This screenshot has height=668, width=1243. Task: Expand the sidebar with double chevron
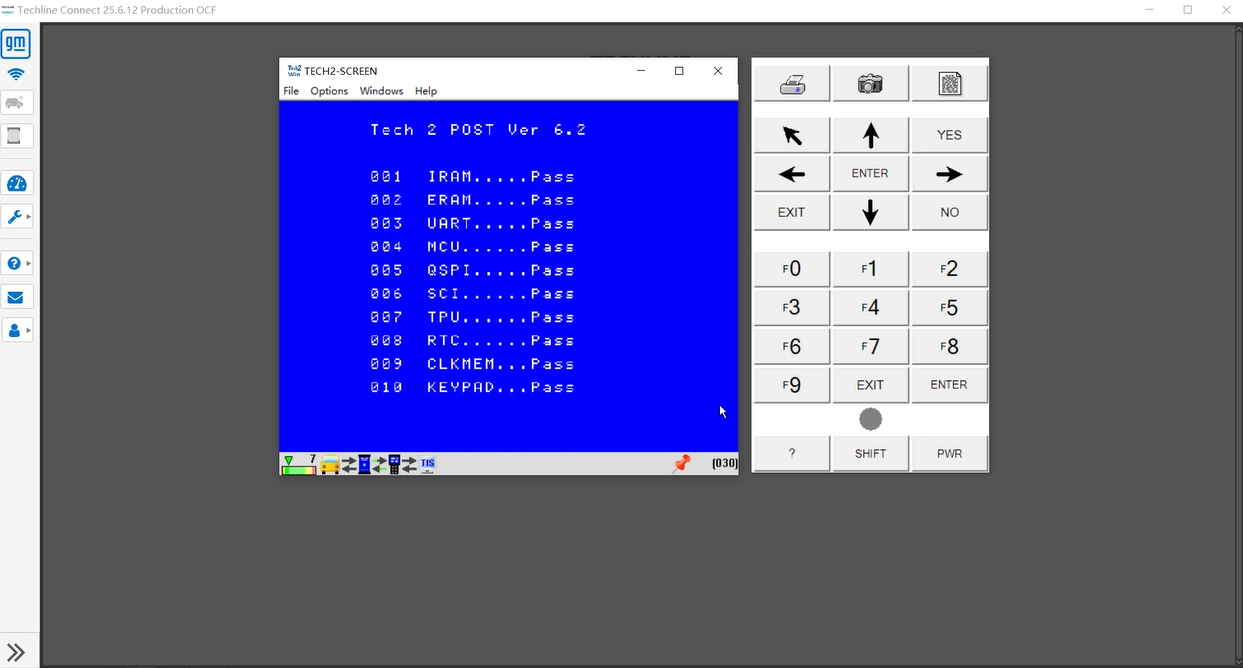coord(16,652)
